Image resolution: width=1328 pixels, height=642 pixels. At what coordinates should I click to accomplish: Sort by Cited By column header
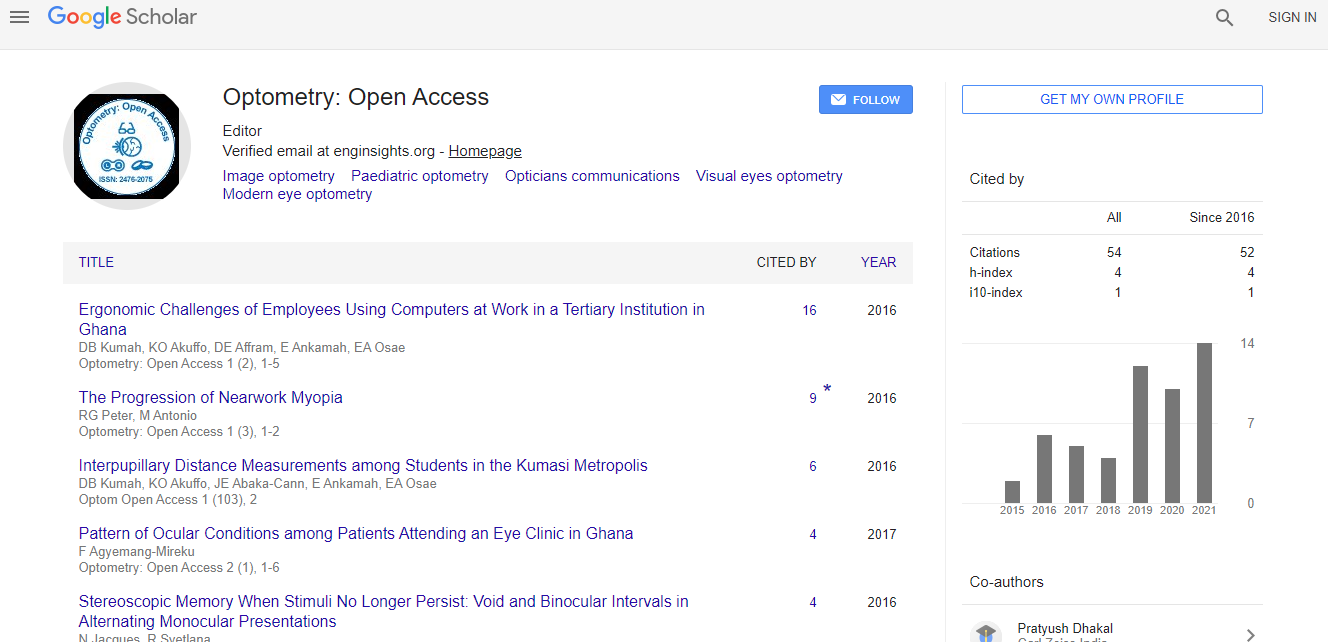point(786,262)
